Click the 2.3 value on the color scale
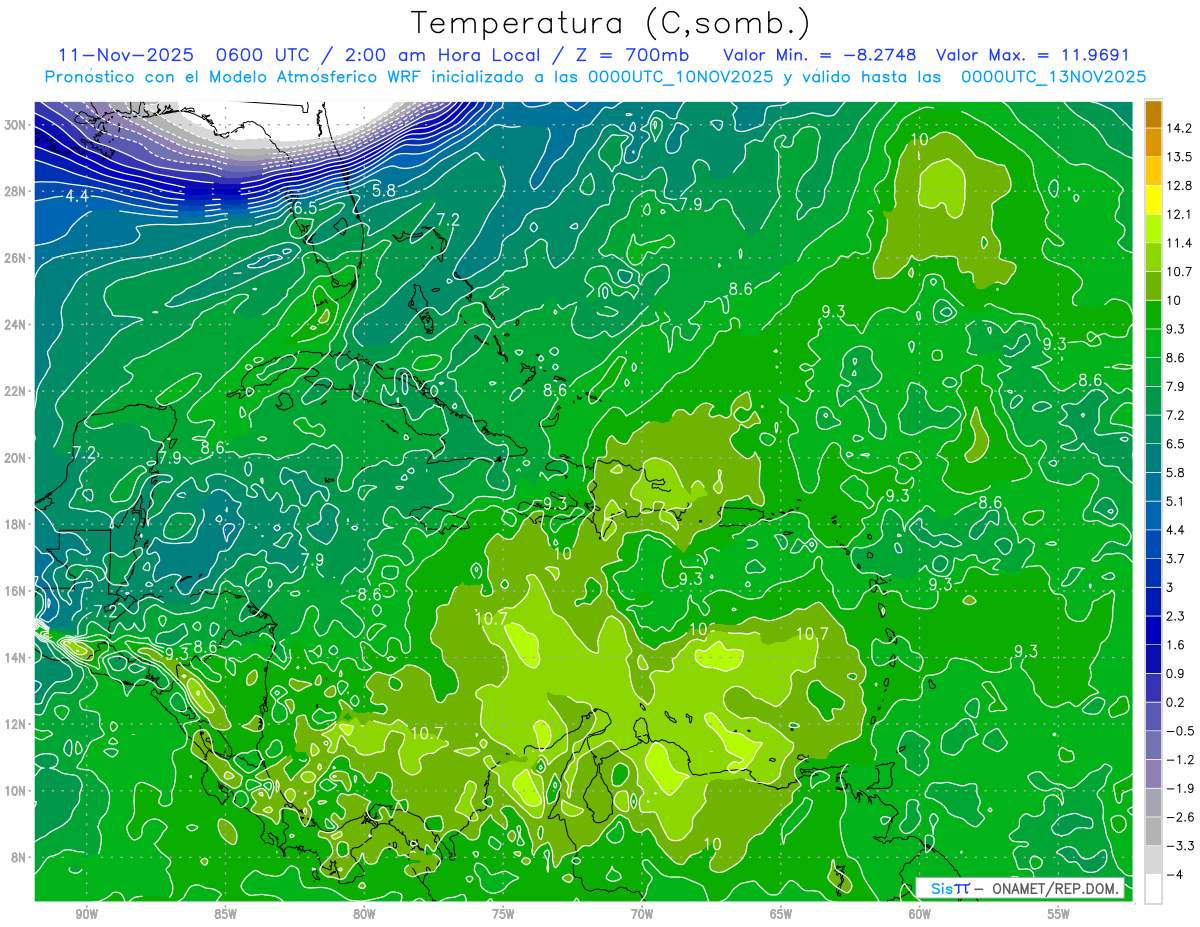The height and width of the screenshot is (927, 1200). 1177,616
